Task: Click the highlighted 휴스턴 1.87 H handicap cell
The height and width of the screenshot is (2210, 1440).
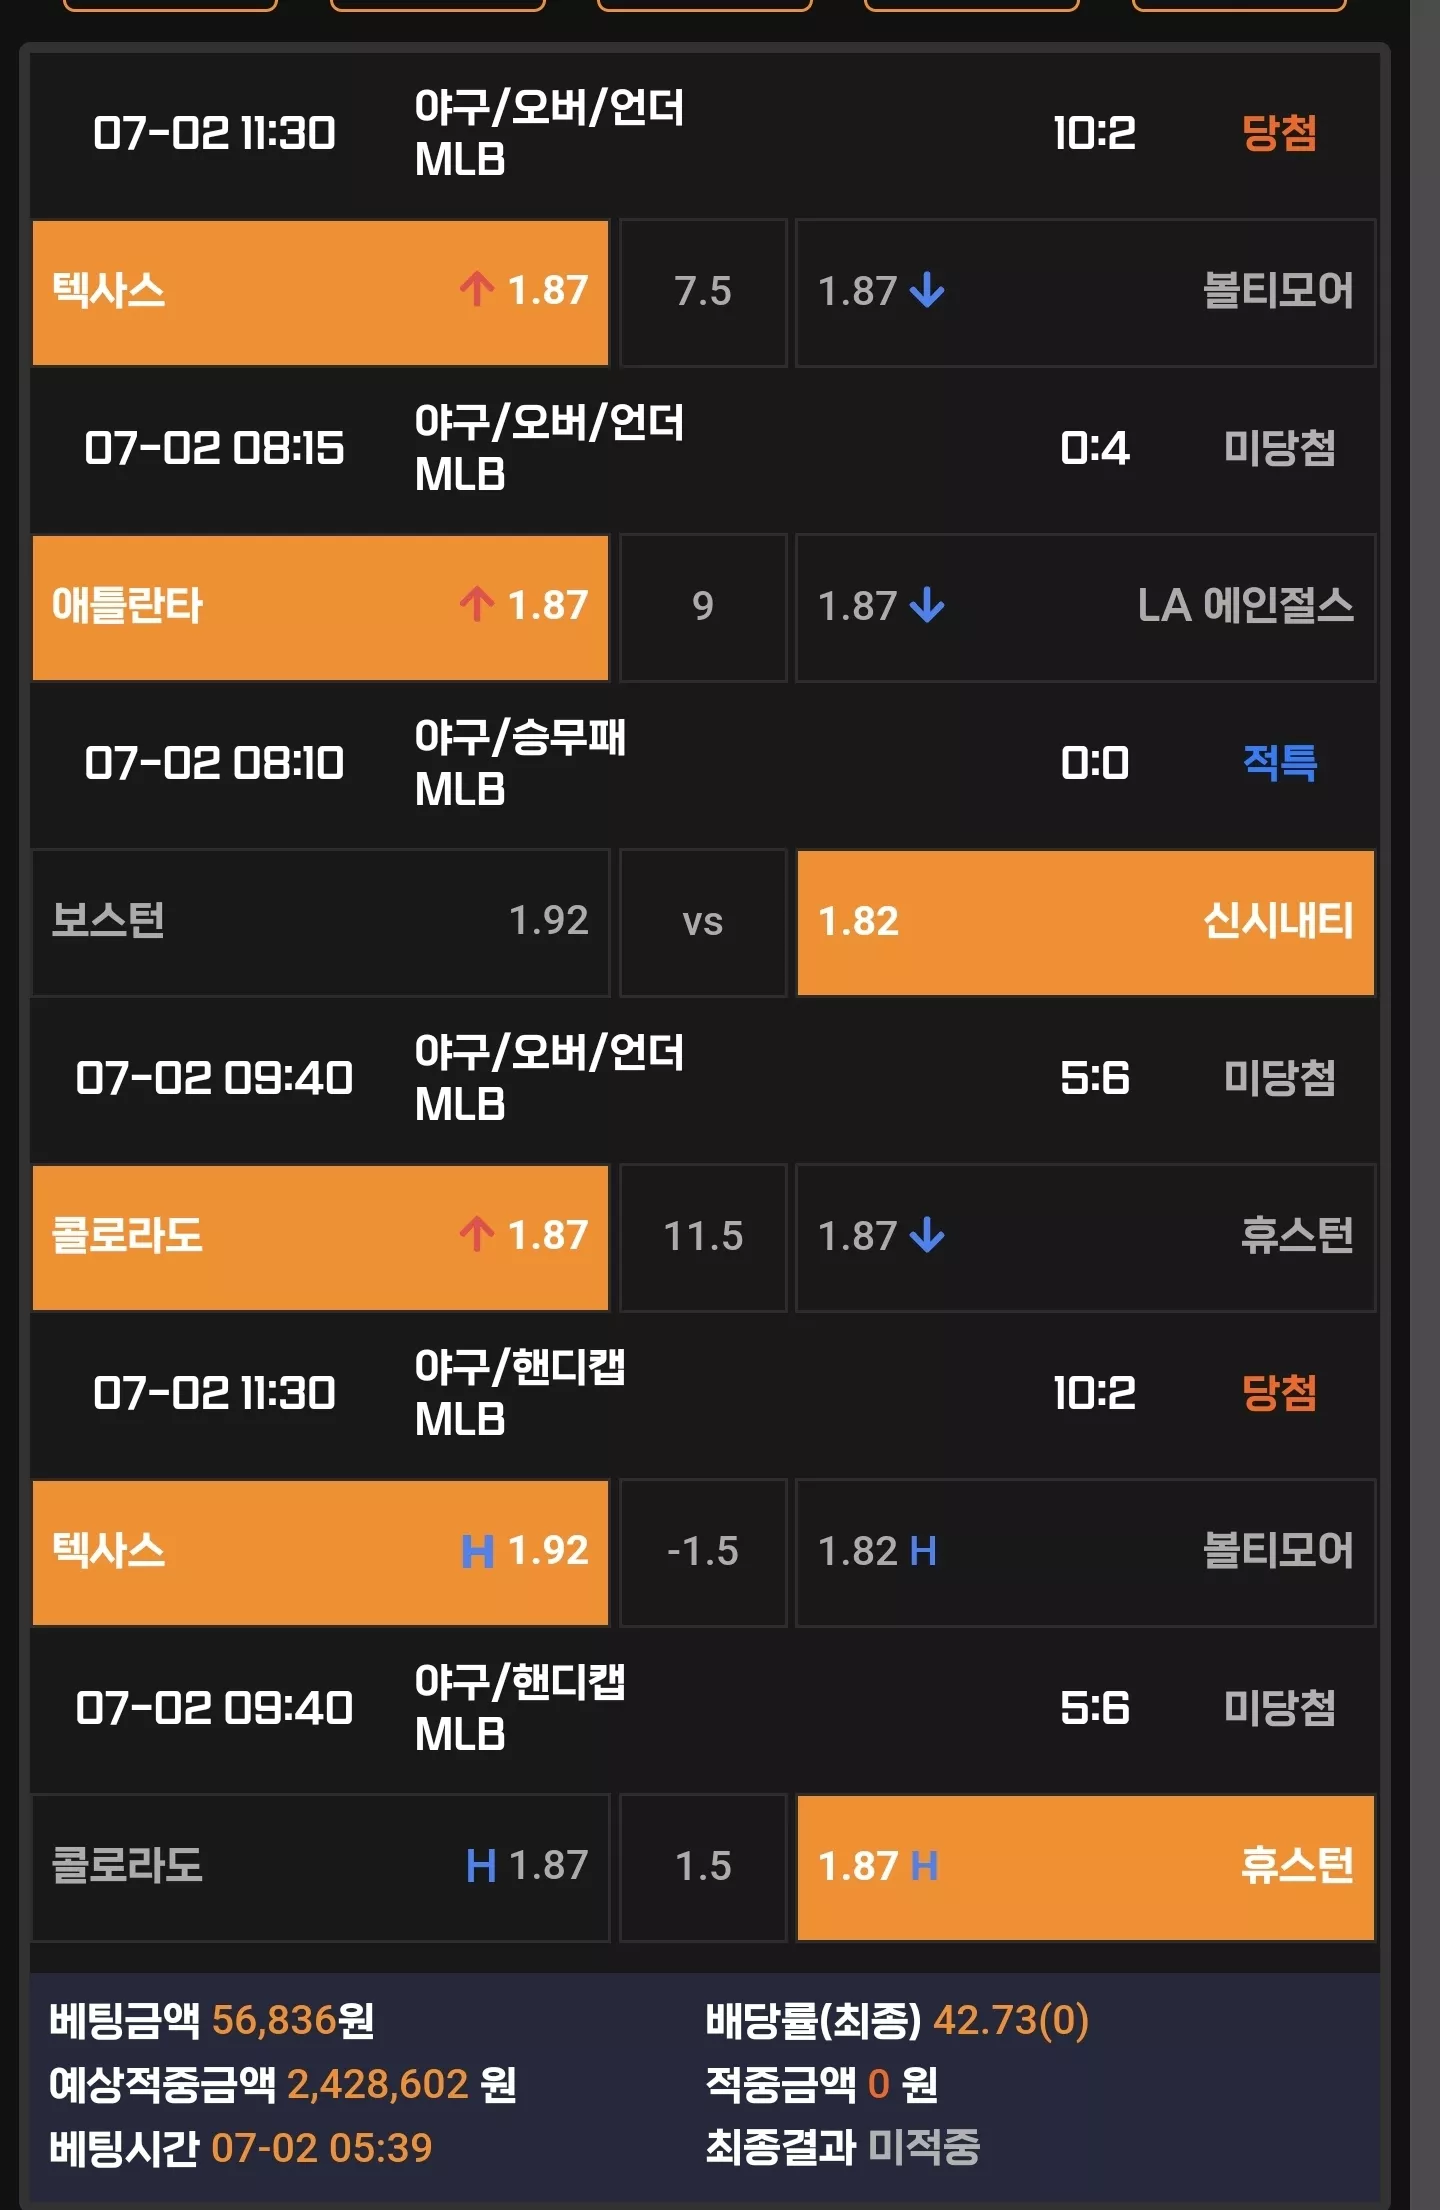Action: point(1086,1867)
